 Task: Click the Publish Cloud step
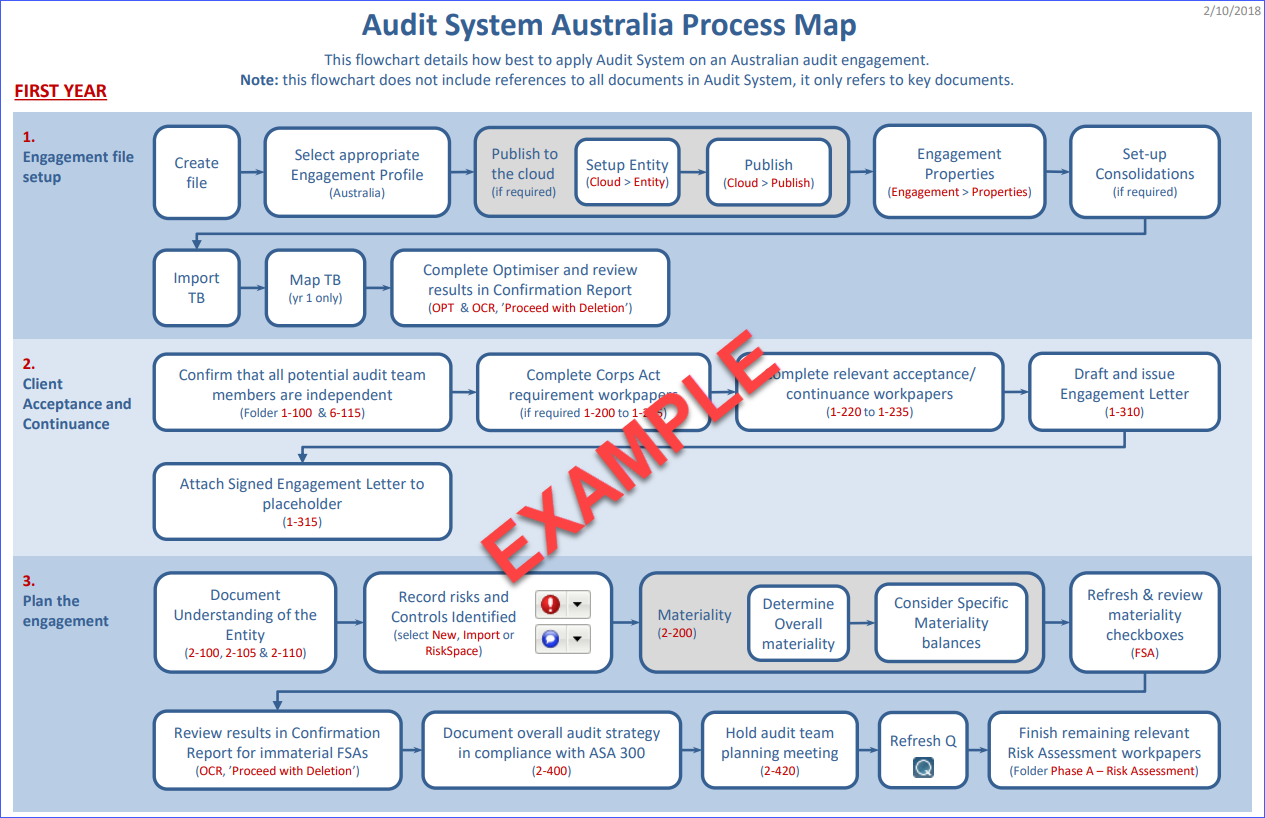pos(769,171)
